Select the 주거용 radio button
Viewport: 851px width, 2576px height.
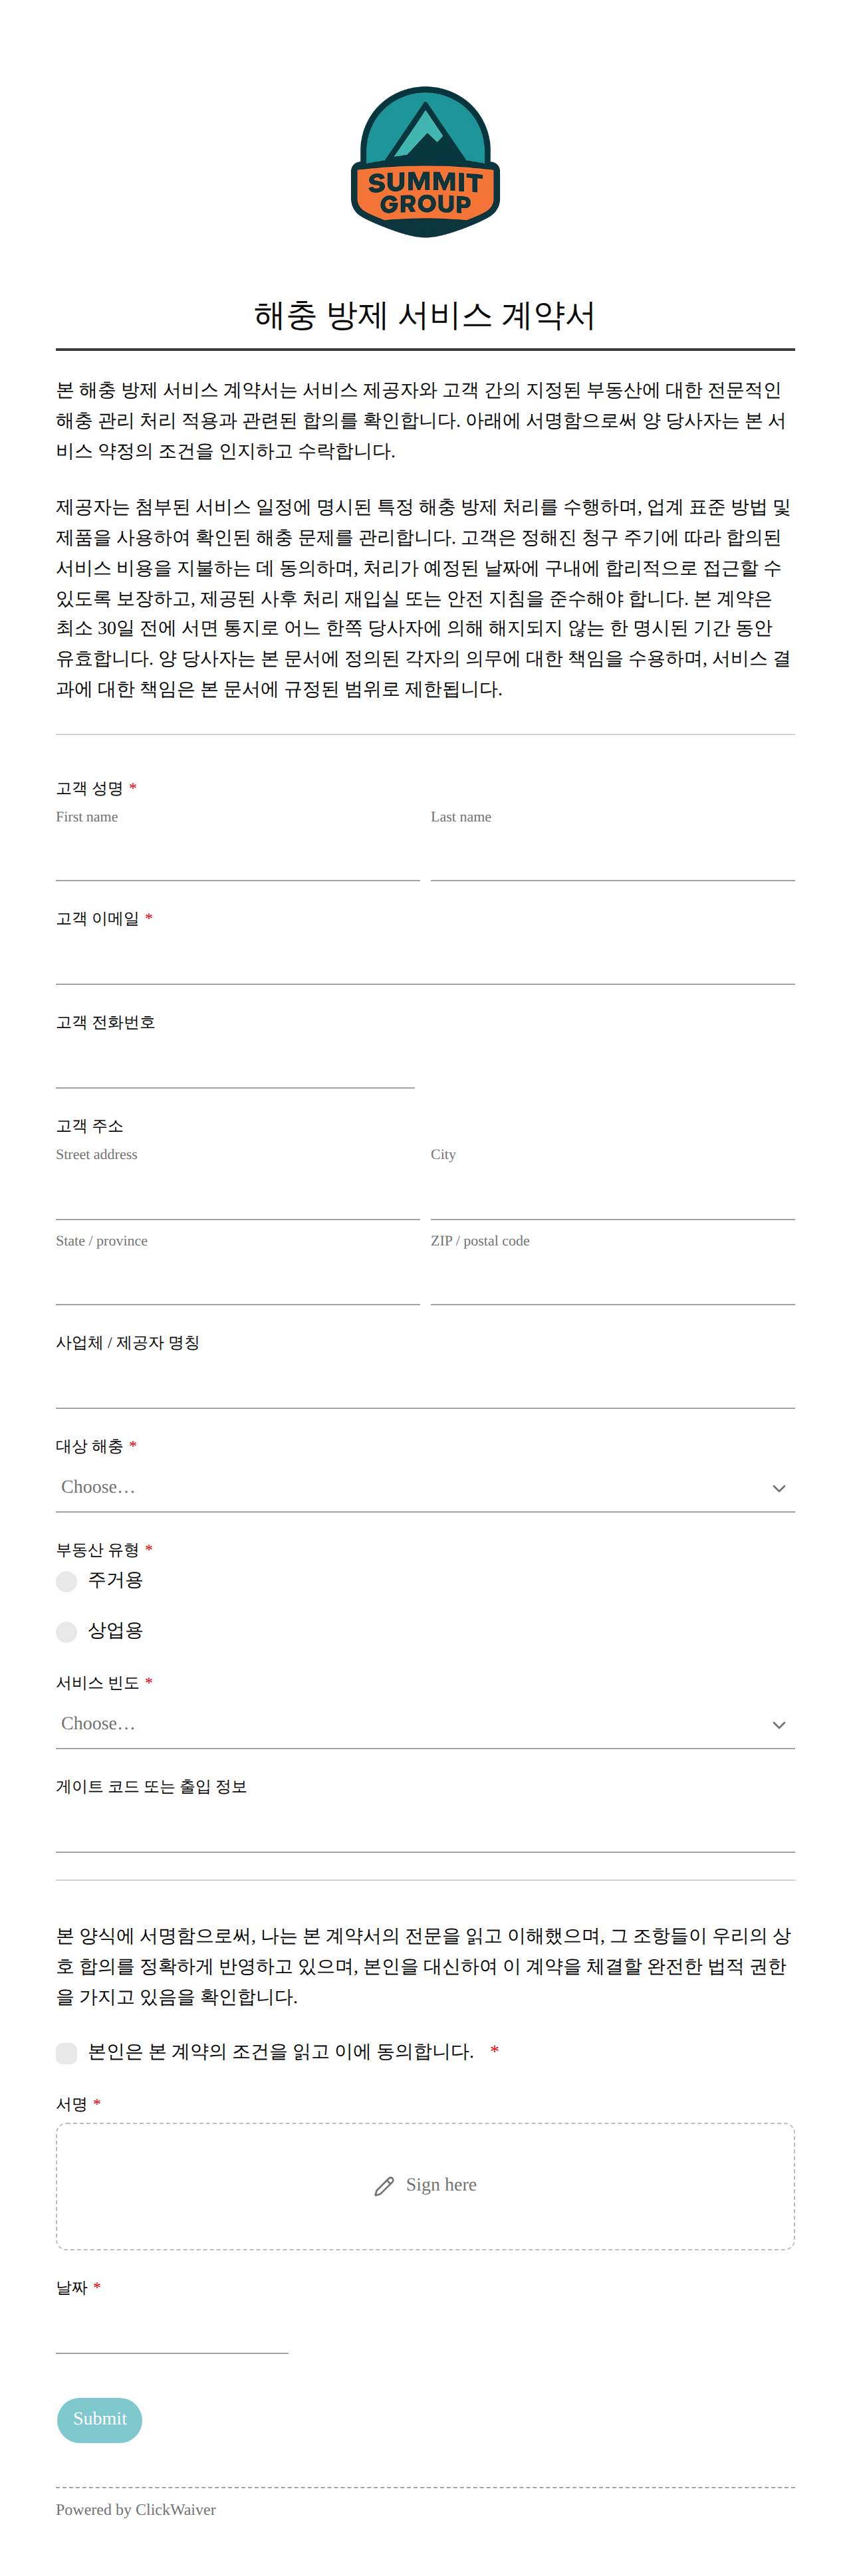pyautogui.click(x=67, y=1581)
